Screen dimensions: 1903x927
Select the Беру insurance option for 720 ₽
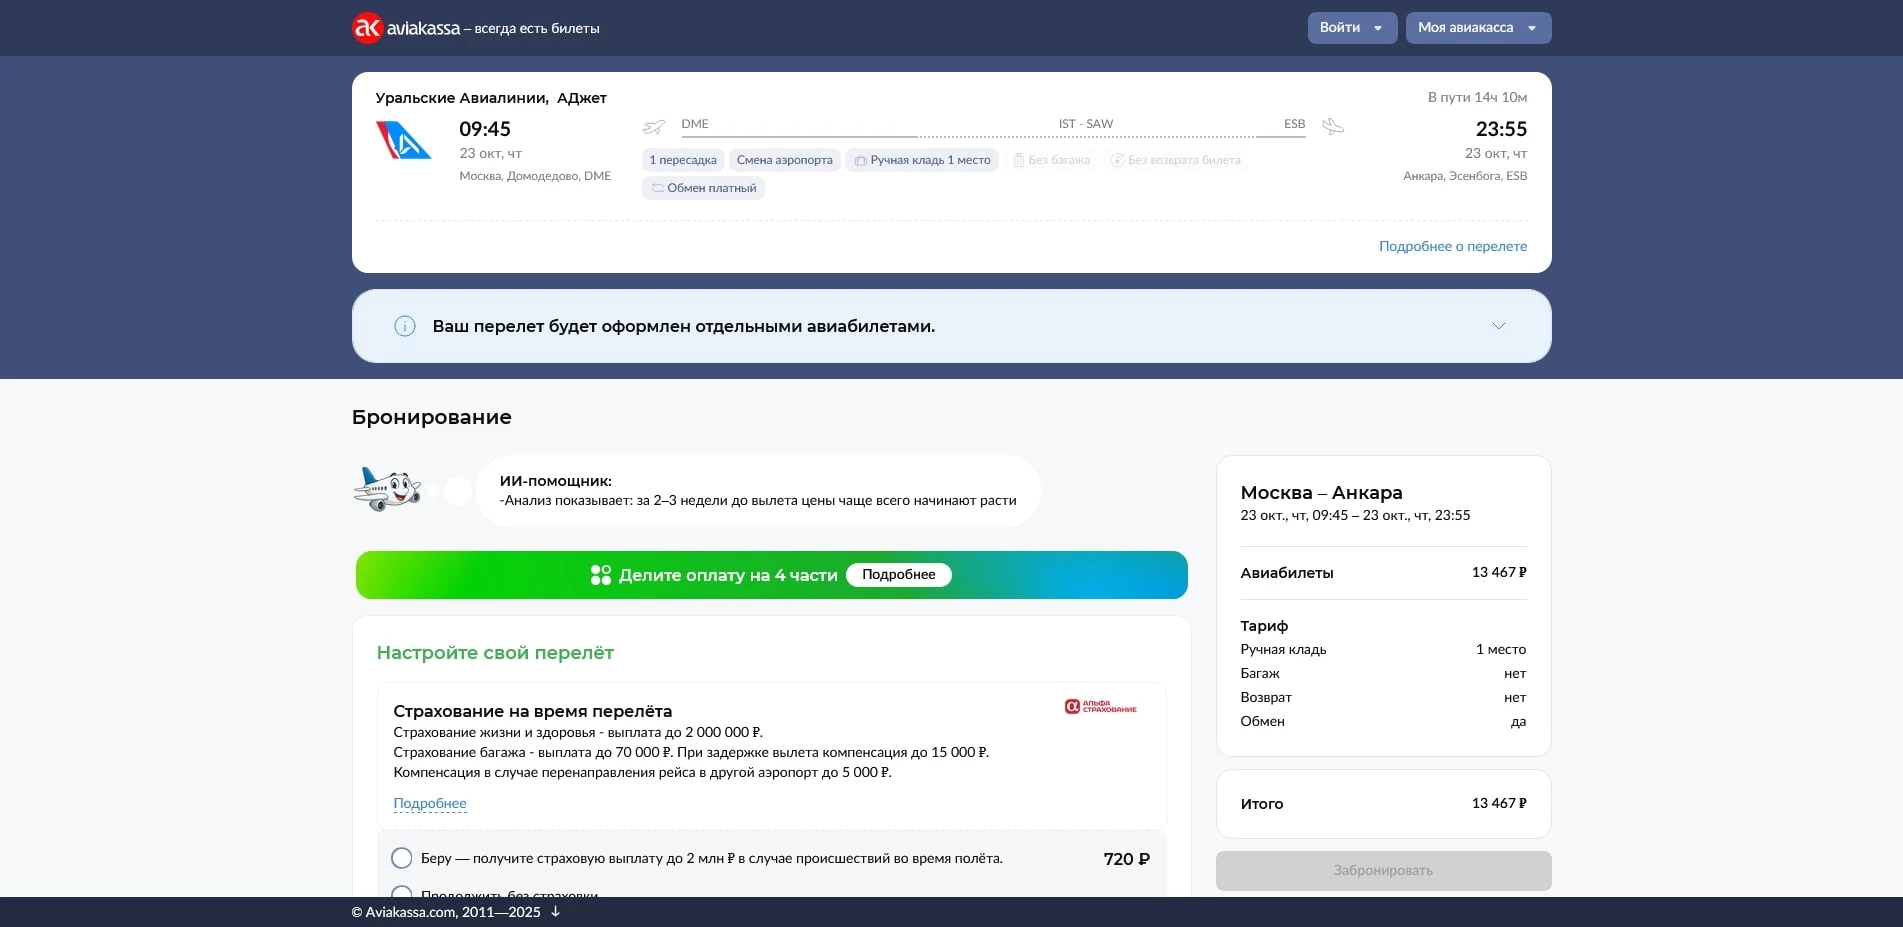[x=401, y=857]
